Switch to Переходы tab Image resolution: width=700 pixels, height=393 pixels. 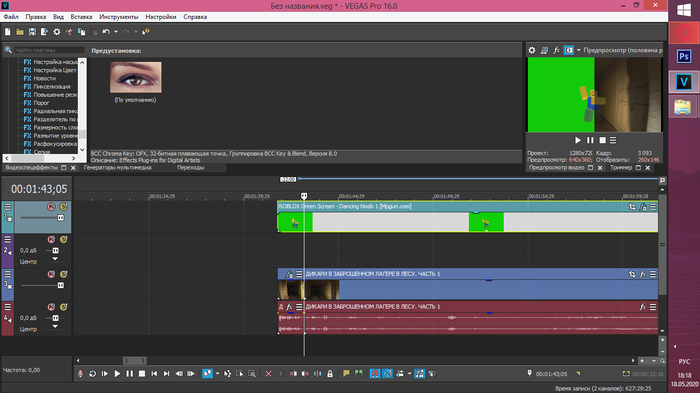pos(191,168)
